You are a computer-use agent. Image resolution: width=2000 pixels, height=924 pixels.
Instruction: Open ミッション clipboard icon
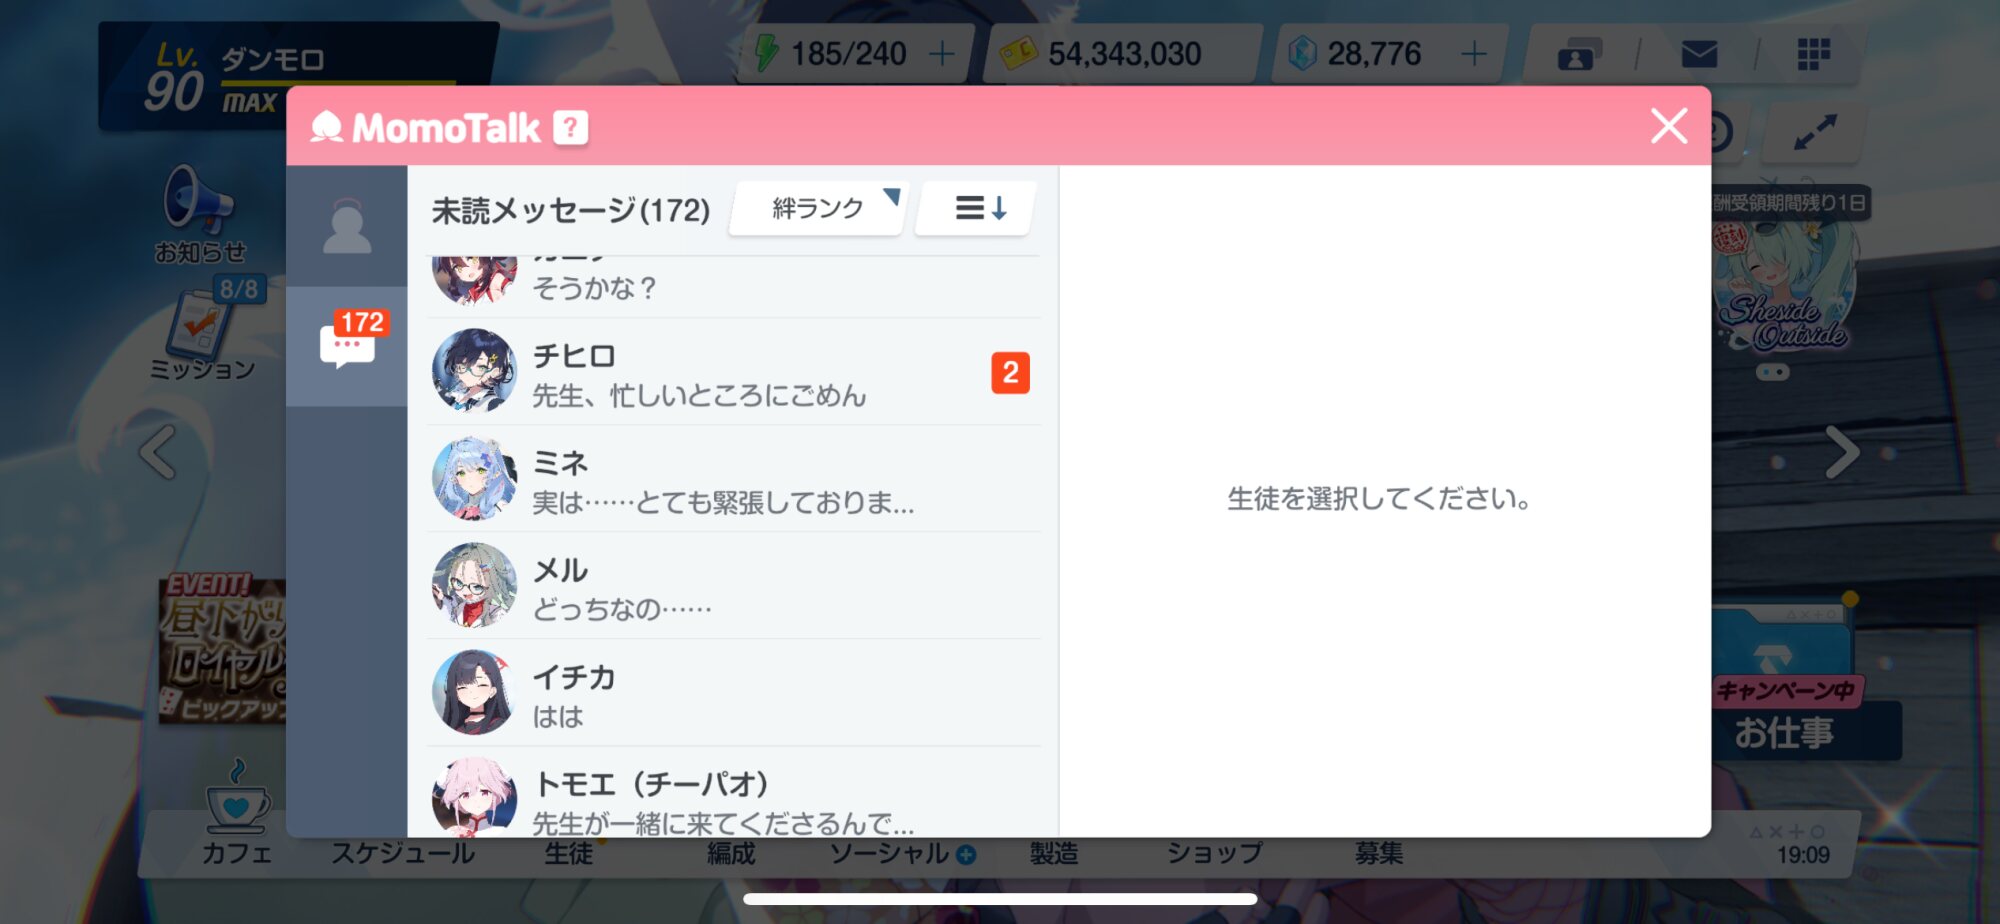[203, 330]
